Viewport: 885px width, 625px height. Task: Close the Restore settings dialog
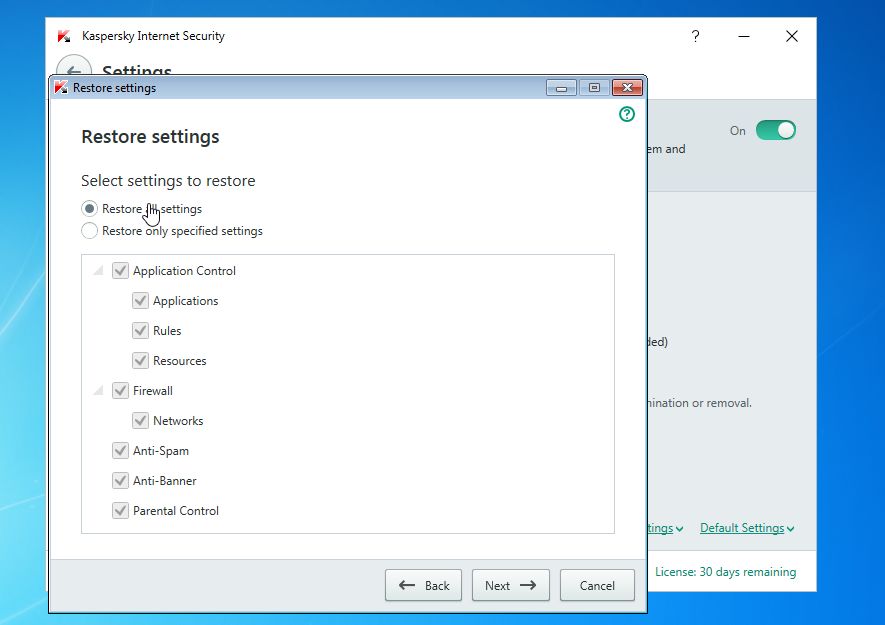[627, 88]
